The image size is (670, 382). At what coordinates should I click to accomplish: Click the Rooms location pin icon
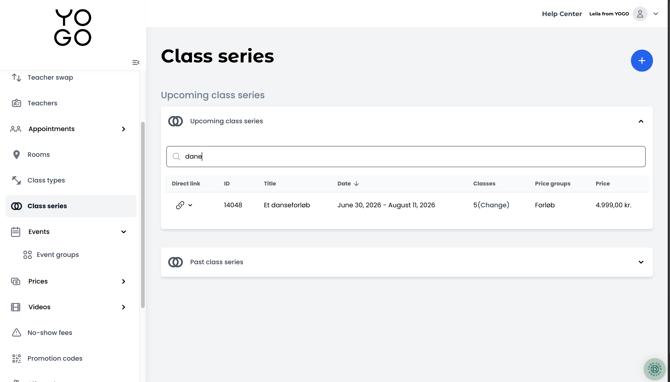[16, 155]
